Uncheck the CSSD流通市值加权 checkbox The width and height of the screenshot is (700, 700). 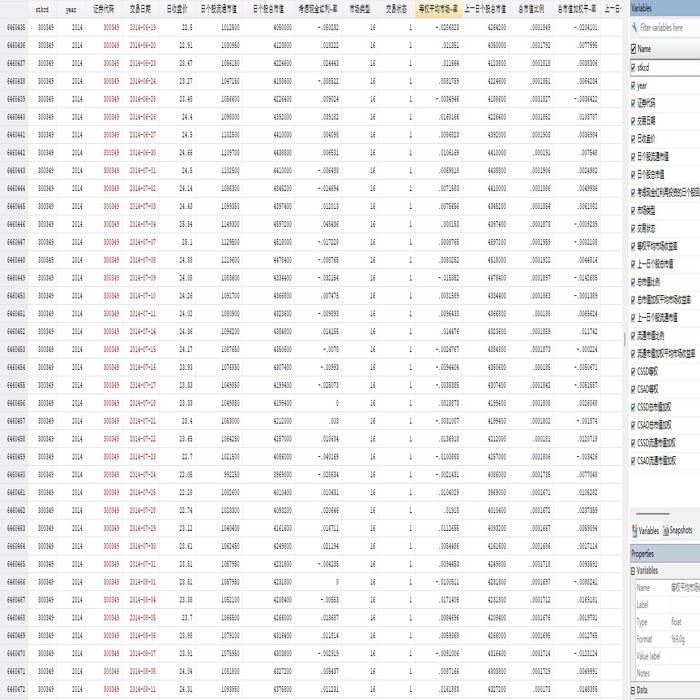[633, 442]
